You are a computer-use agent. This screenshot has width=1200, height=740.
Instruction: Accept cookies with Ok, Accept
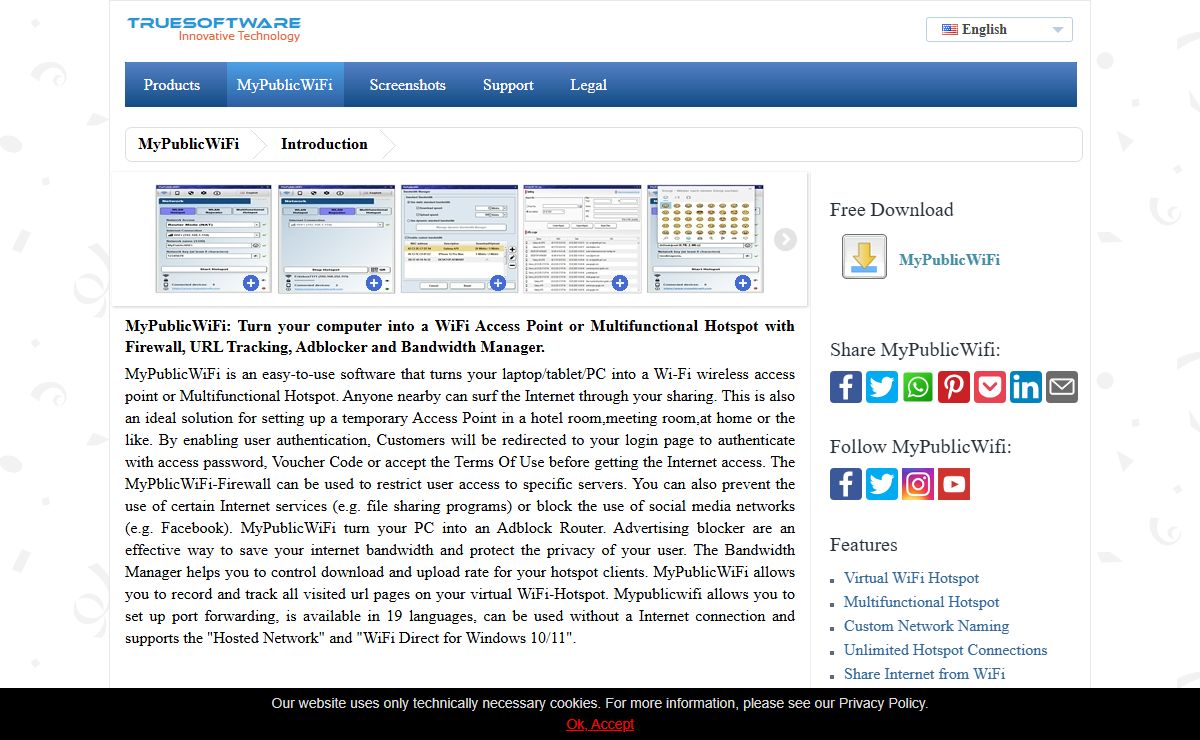coord(600,724)
